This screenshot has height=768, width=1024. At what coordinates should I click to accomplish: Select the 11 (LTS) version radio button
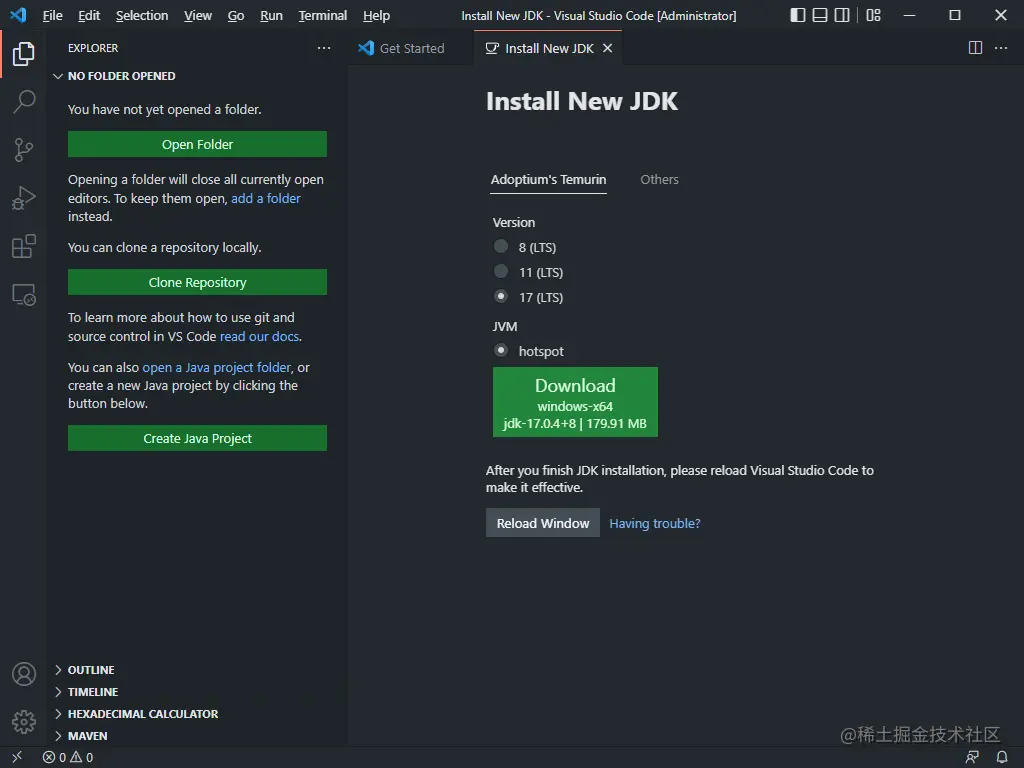coord(501,271)
